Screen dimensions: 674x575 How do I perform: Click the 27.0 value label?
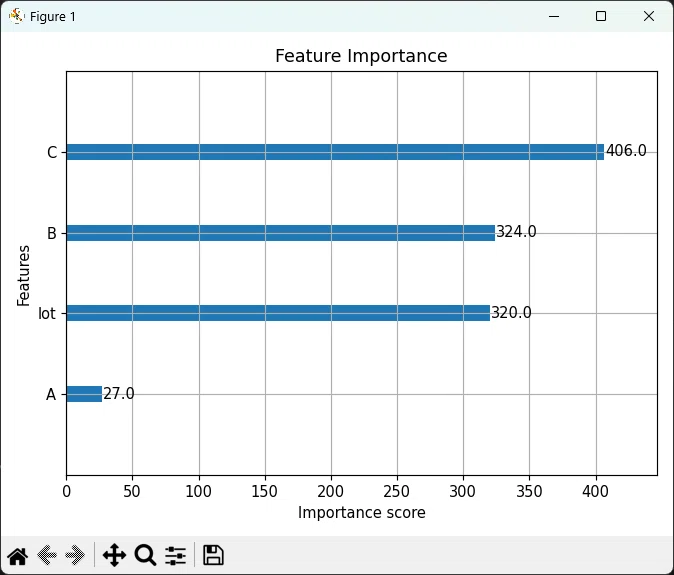[119, 393]
